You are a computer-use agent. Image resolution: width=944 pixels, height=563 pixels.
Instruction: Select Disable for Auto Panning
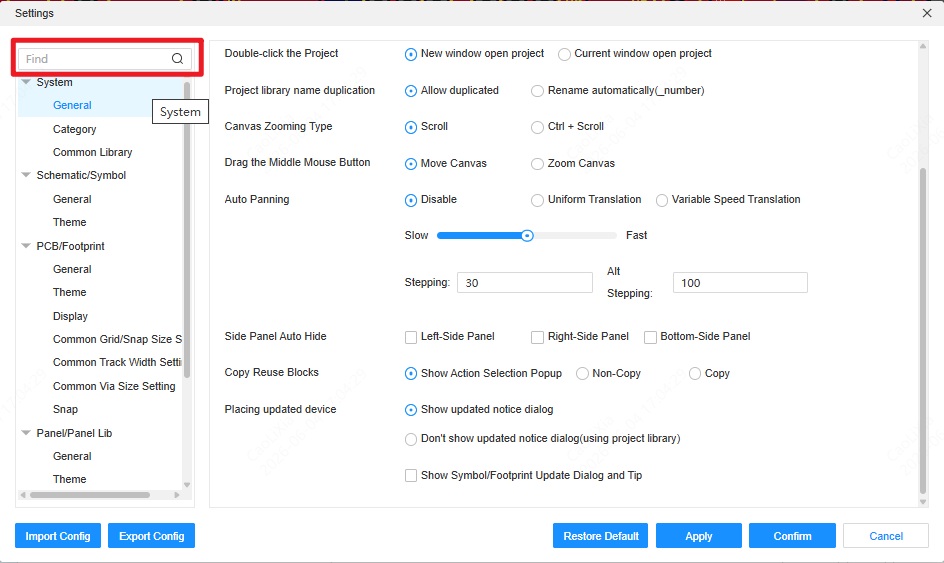click(411, 200)
